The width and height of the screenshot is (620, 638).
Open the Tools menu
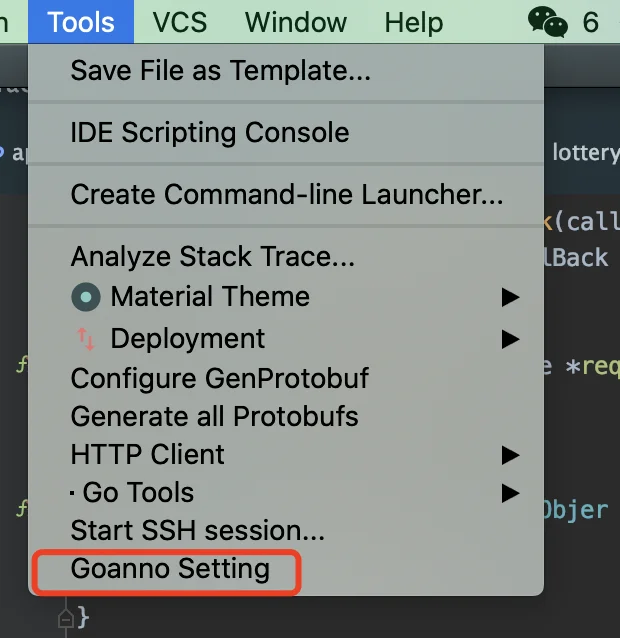[81, 22]
